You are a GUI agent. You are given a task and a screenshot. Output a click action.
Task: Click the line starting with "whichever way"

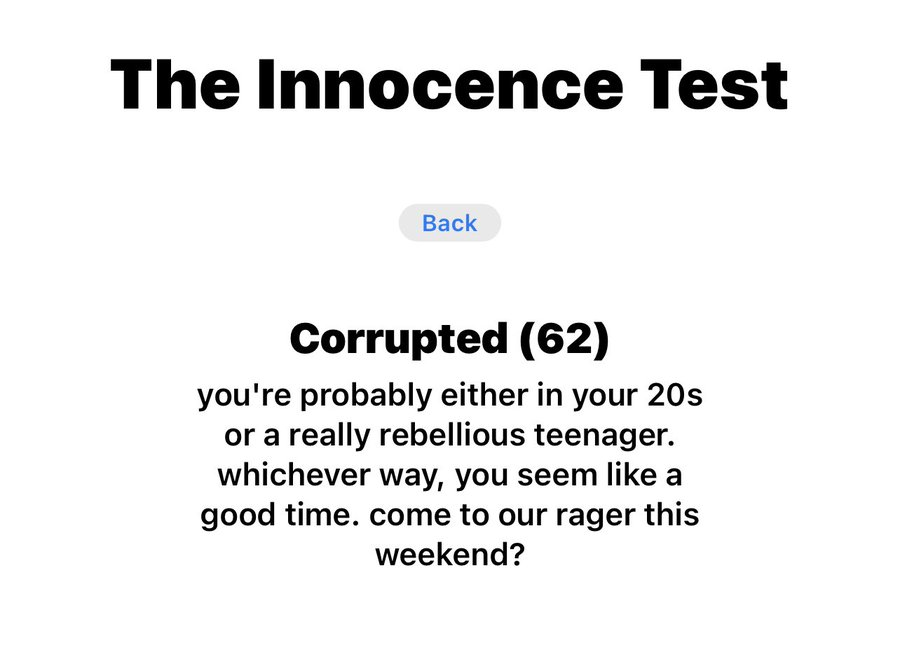[449, 474]
